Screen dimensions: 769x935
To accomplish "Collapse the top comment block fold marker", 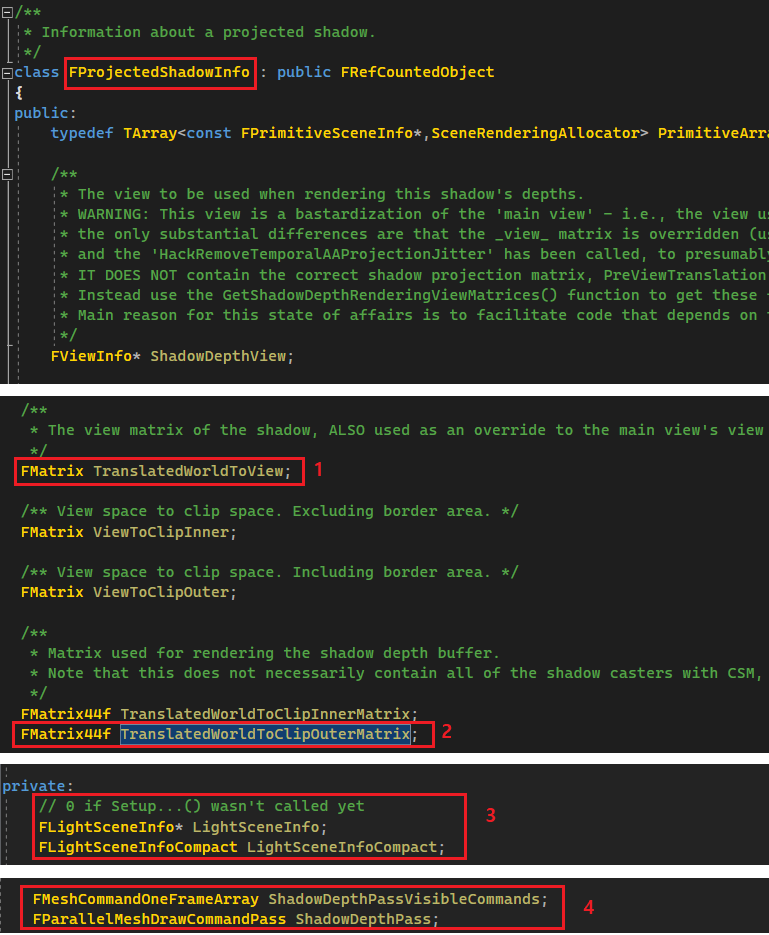I will click(7, 13).
